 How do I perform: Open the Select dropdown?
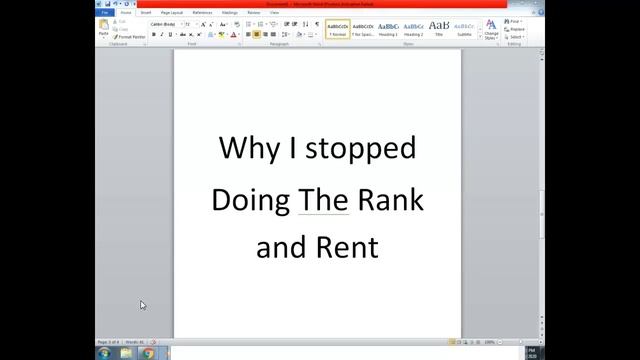click(514, 37)
